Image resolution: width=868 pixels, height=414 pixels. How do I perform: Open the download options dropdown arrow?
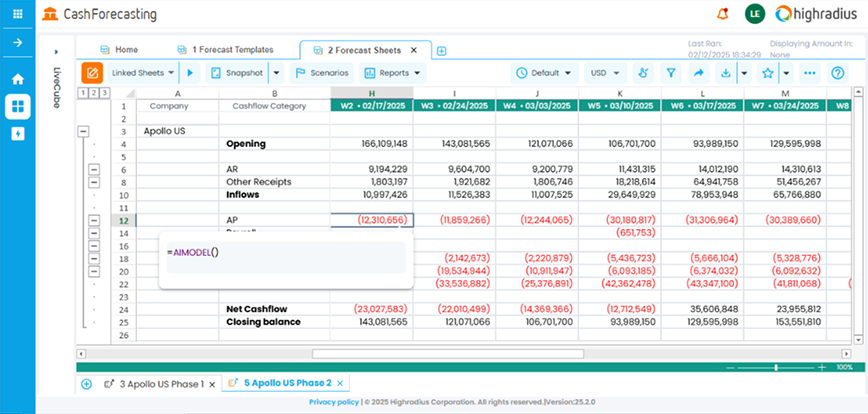[745, 73]
